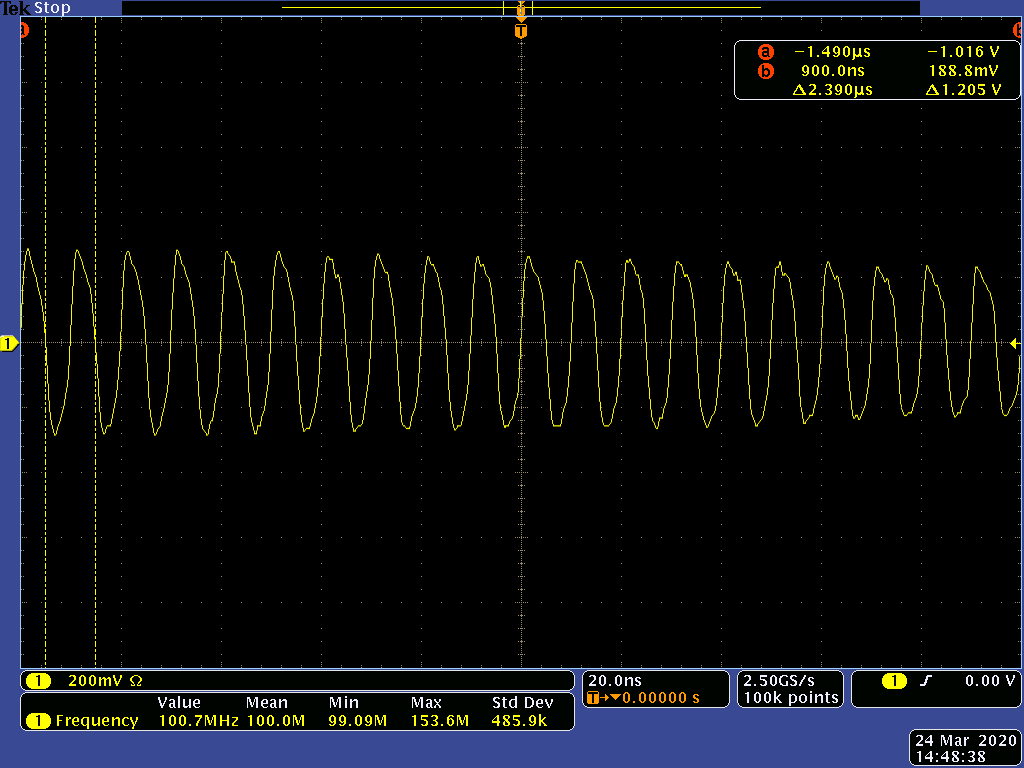Viewport: 1024px width, 768px height.
Task: Click the orange trigger position marker T
Action: [x=520, y=31]
